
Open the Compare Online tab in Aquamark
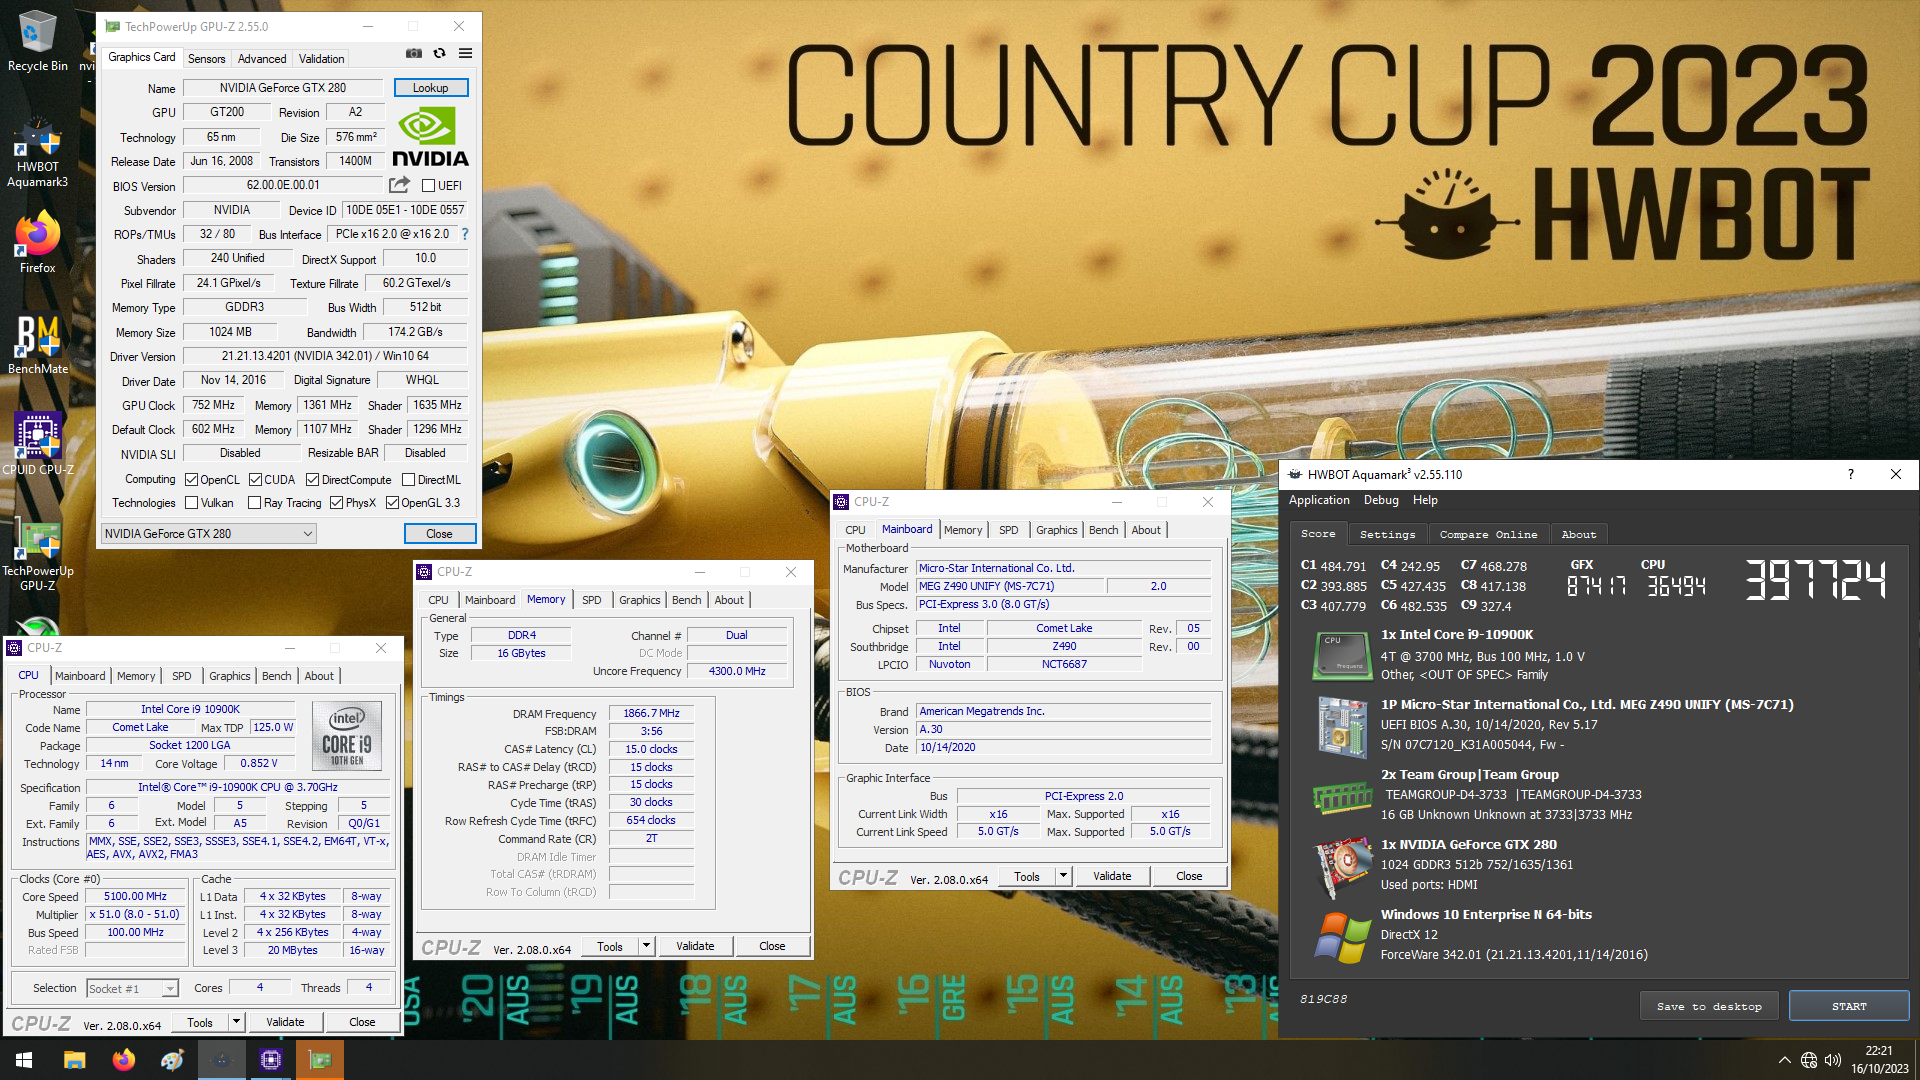pos(1488,535)
